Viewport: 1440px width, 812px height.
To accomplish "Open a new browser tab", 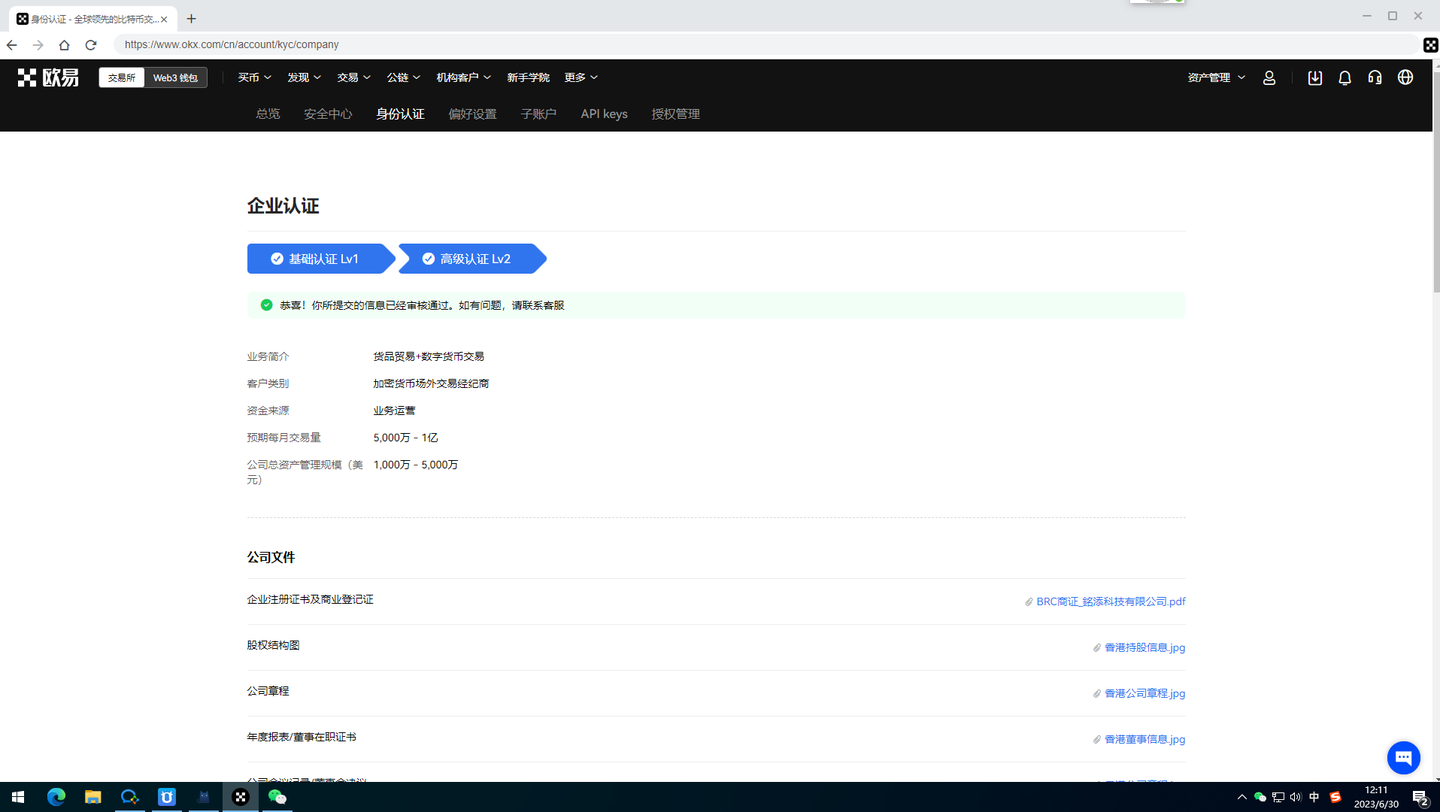I will [x=191, y=18].
